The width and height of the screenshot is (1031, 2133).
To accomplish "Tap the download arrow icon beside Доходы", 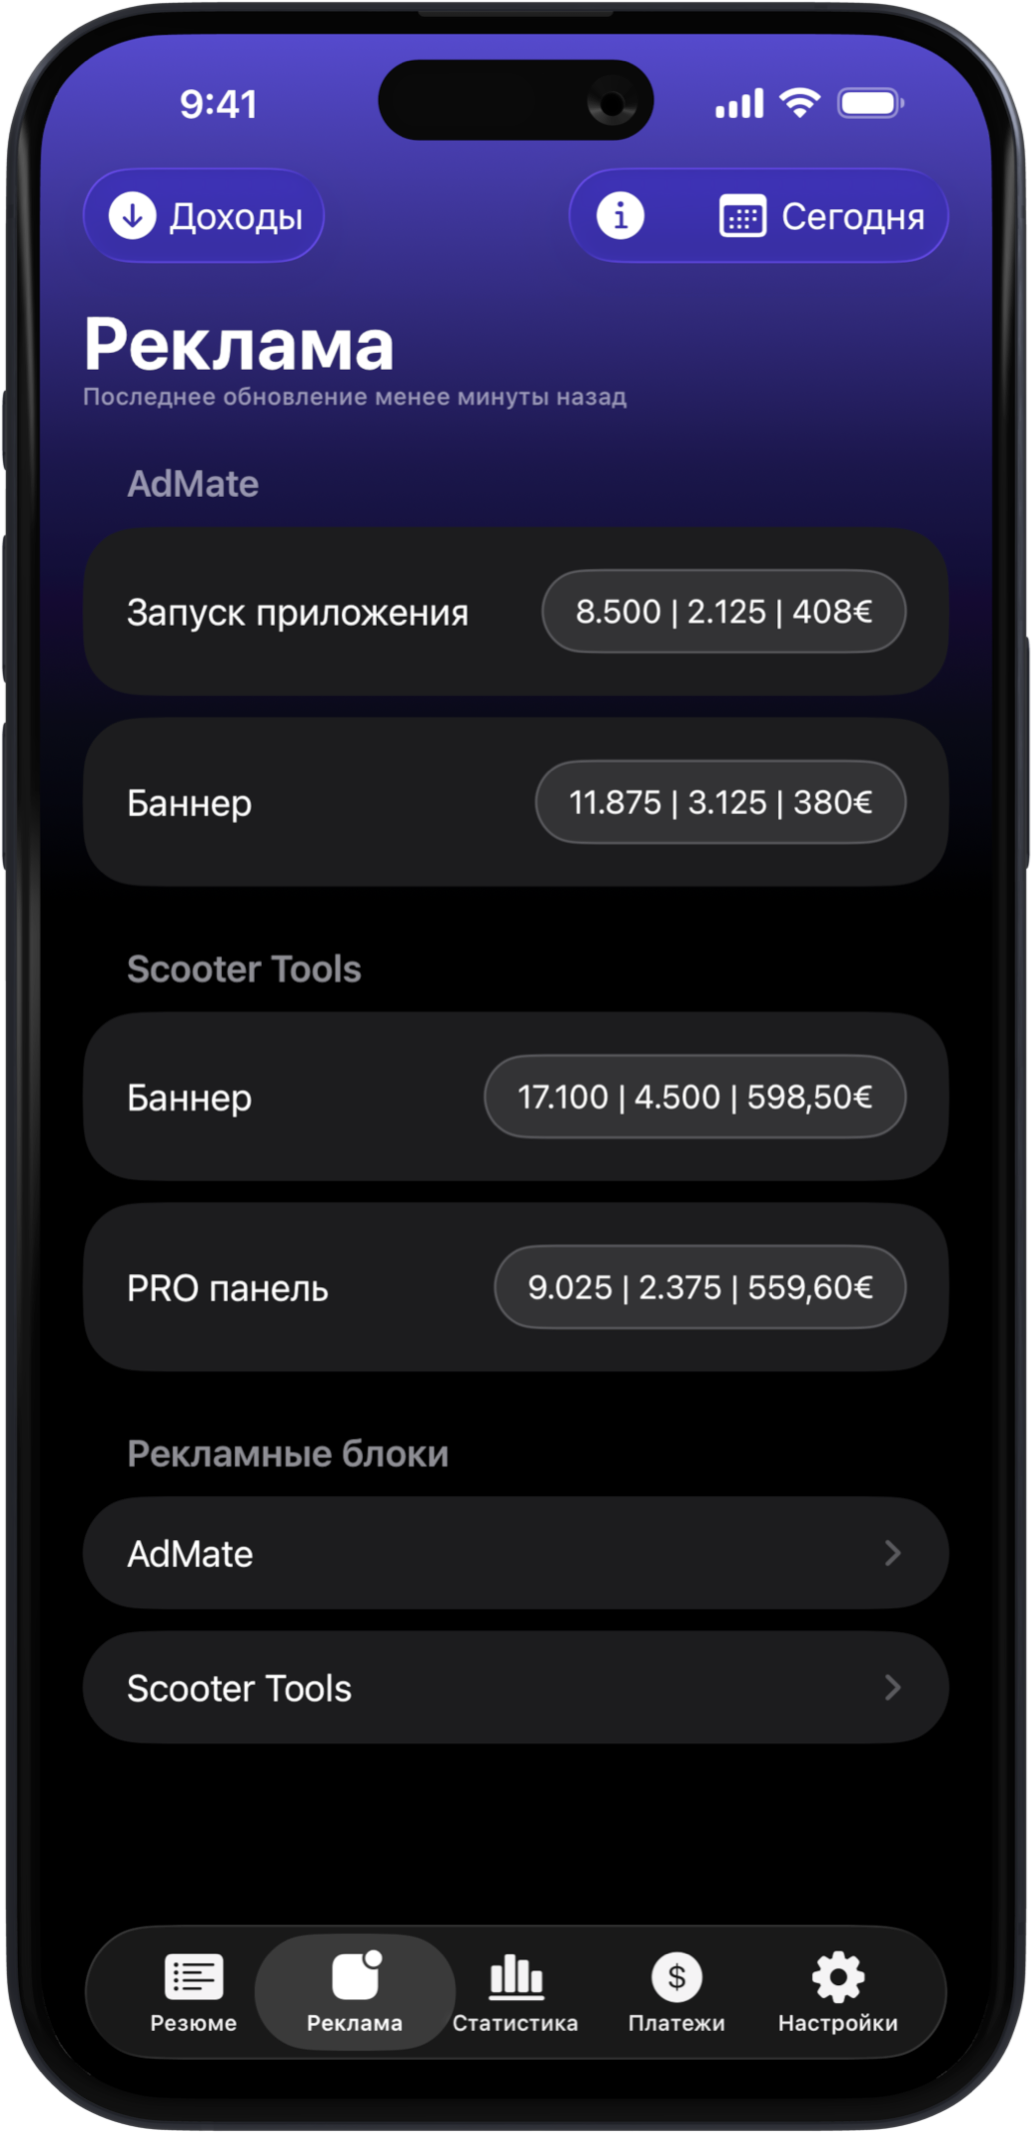I will [132, 216].
